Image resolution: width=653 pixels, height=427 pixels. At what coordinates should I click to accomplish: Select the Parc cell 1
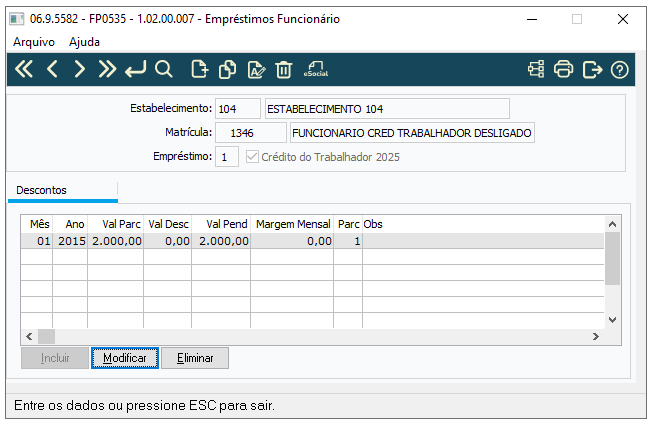coord(348,241)
